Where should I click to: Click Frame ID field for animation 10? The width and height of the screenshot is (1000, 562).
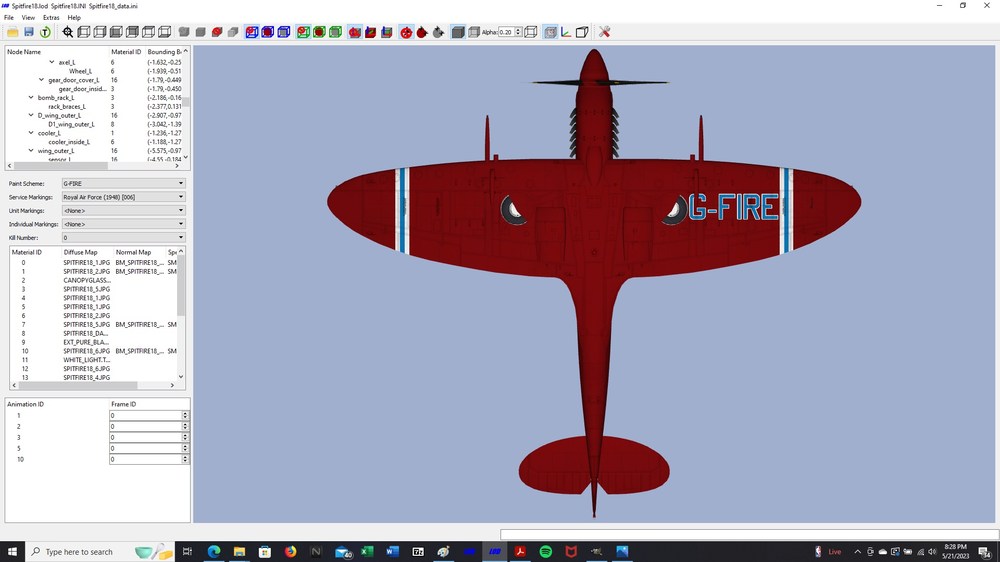pos(146,459)
